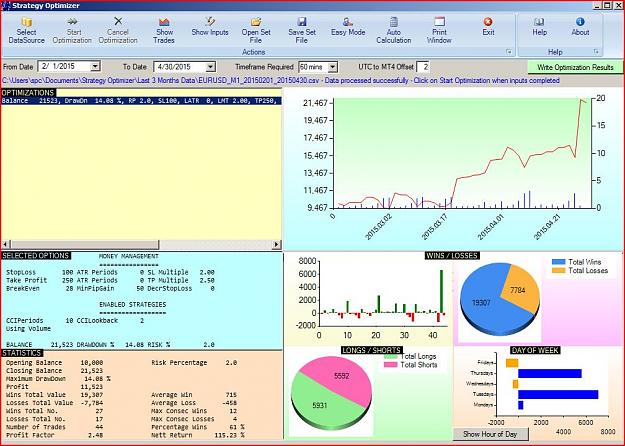The width and height of the screenshot is (625, 446).
Task: Click the OPTIMIZATIONS panel header
Action: [28, 92]
